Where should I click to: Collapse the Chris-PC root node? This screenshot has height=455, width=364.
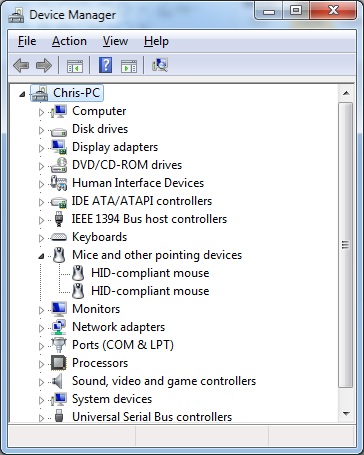(22, 94)
